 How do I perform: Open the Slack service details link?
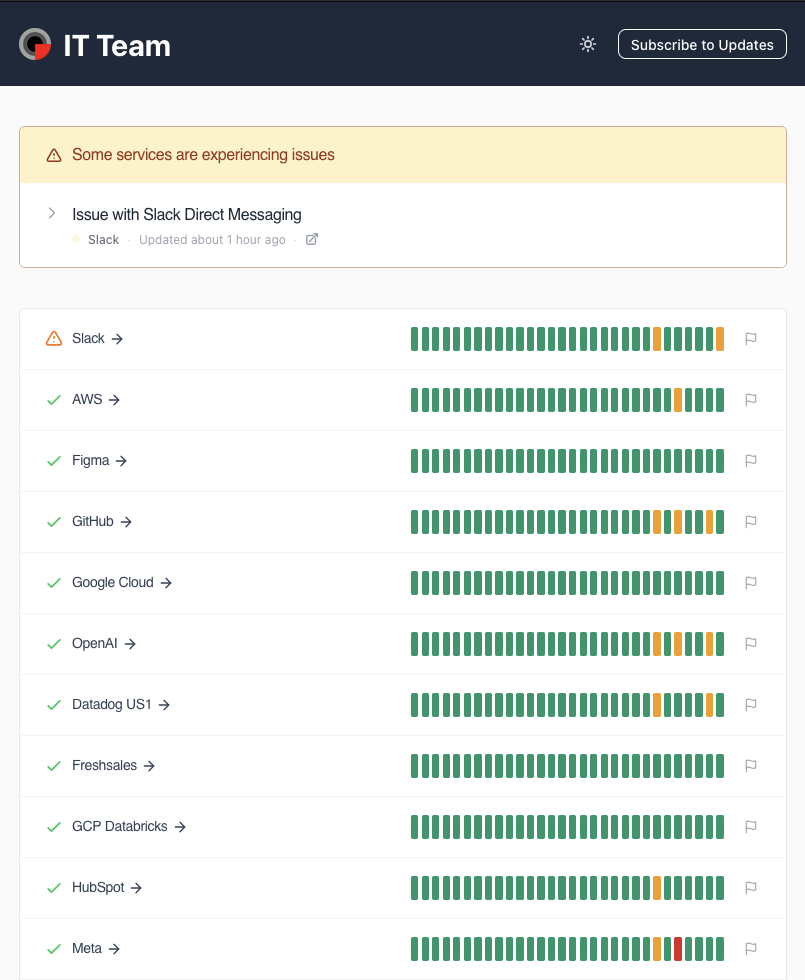pyautogui.click(x=97, y=339)
